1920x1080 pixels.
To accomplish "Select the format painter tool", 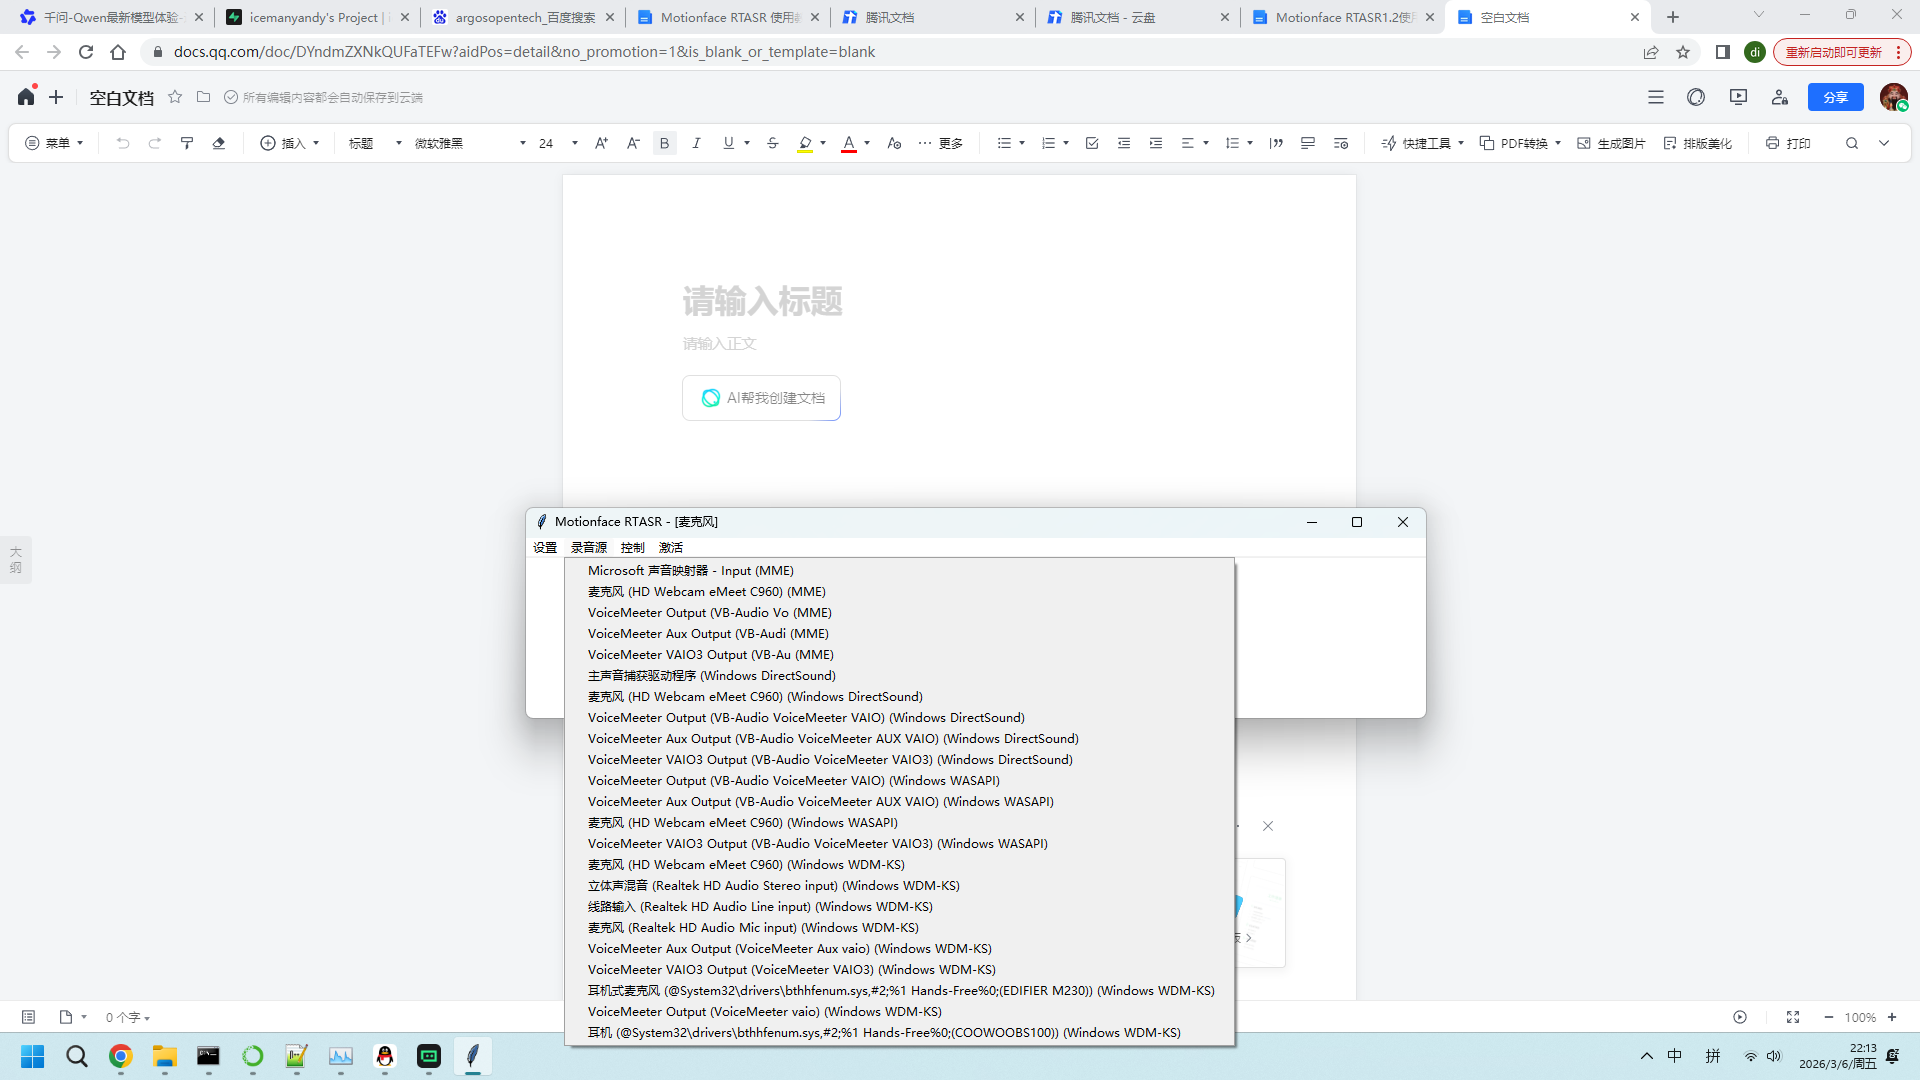I will [x=187, y=143].
